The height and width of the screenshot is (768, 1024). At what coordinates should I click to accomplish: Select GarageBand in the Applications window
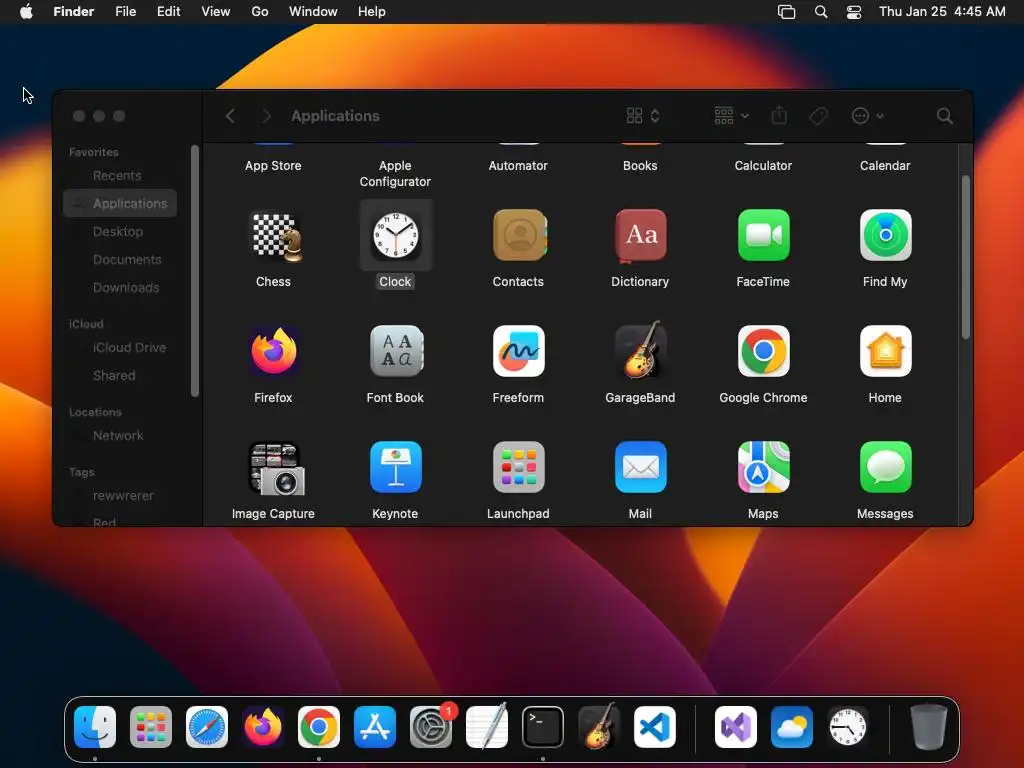click(x=641, y=350)
